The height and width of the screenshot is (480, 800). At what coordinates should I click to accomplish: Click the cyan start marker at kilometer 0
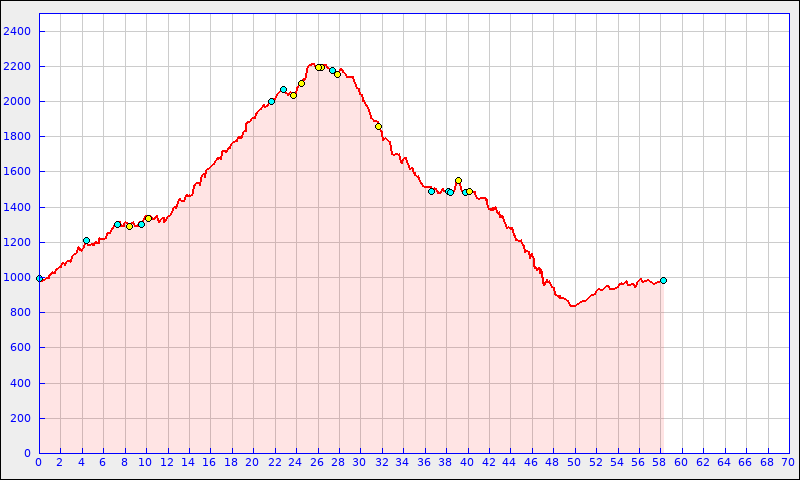coord(39,278)
